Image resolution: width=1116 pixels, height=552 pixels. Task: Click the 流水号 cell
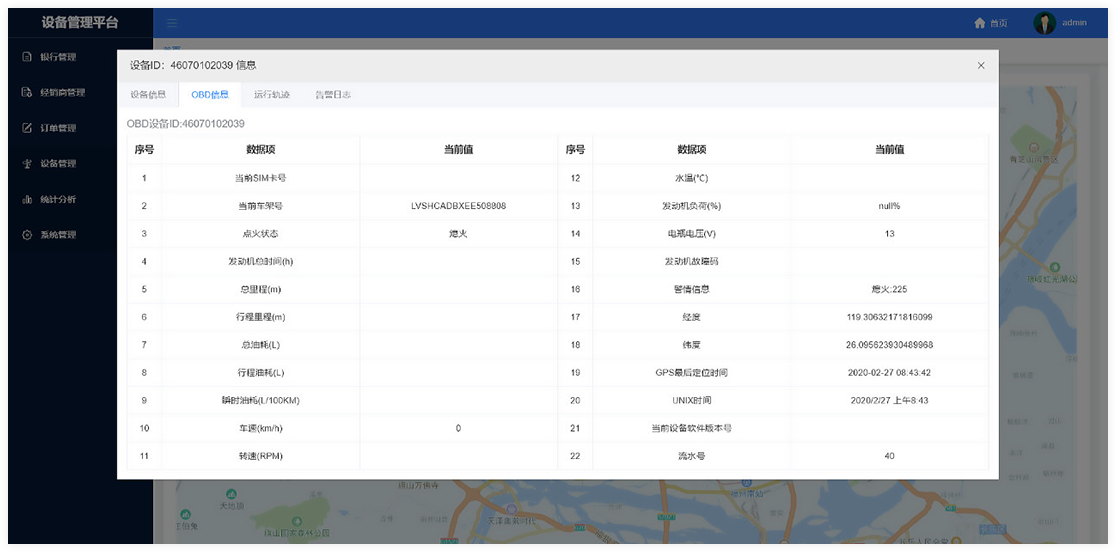pos(691,456)
